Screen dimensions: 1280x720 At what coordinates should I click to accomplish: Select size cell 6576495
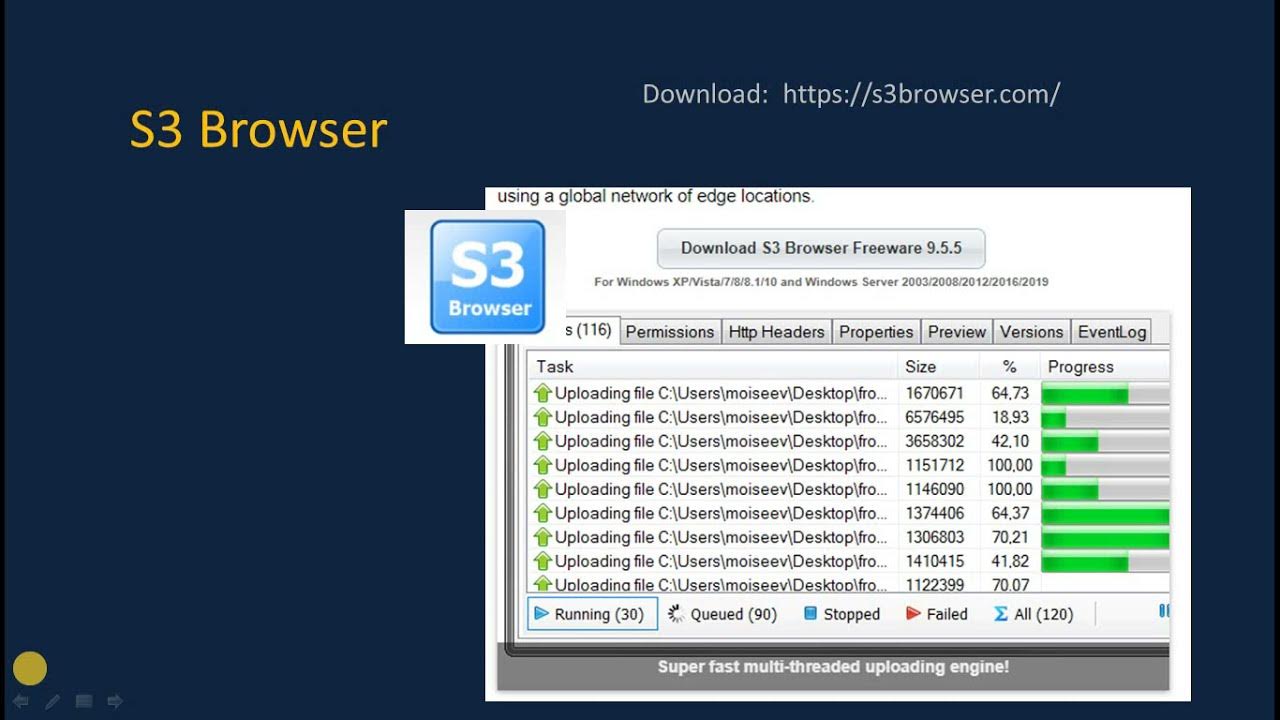(934, 417)
